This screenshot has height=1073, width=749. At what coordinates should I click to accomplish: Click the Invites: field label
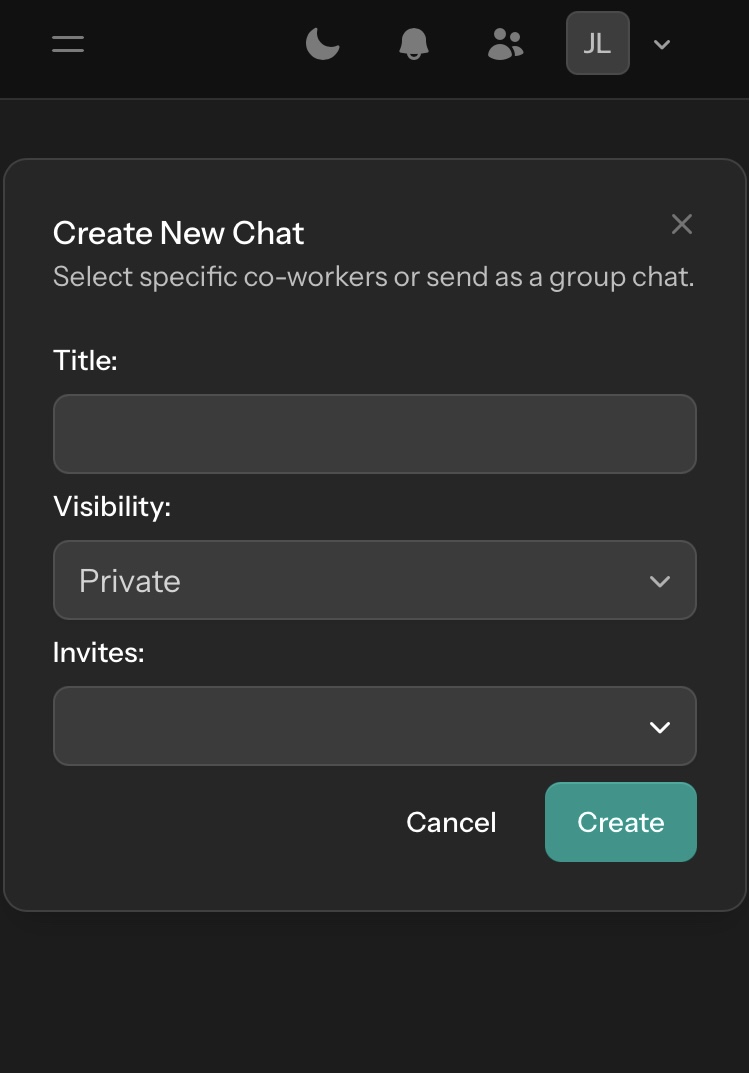click(98, 652)
